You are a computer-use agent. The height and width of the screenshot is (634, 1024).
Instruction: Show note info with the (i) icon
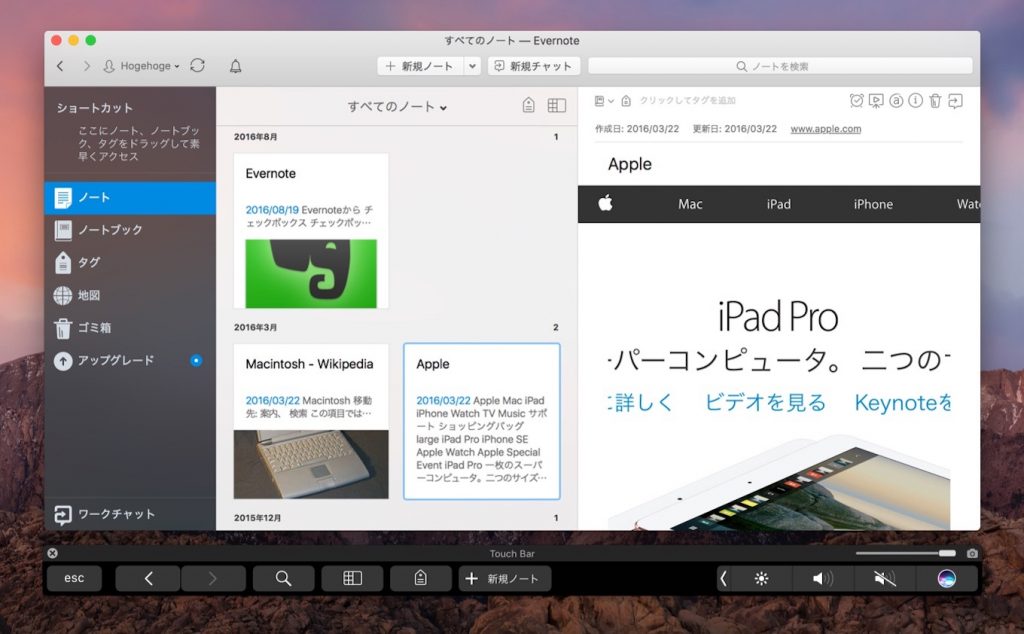click(915, 101)
